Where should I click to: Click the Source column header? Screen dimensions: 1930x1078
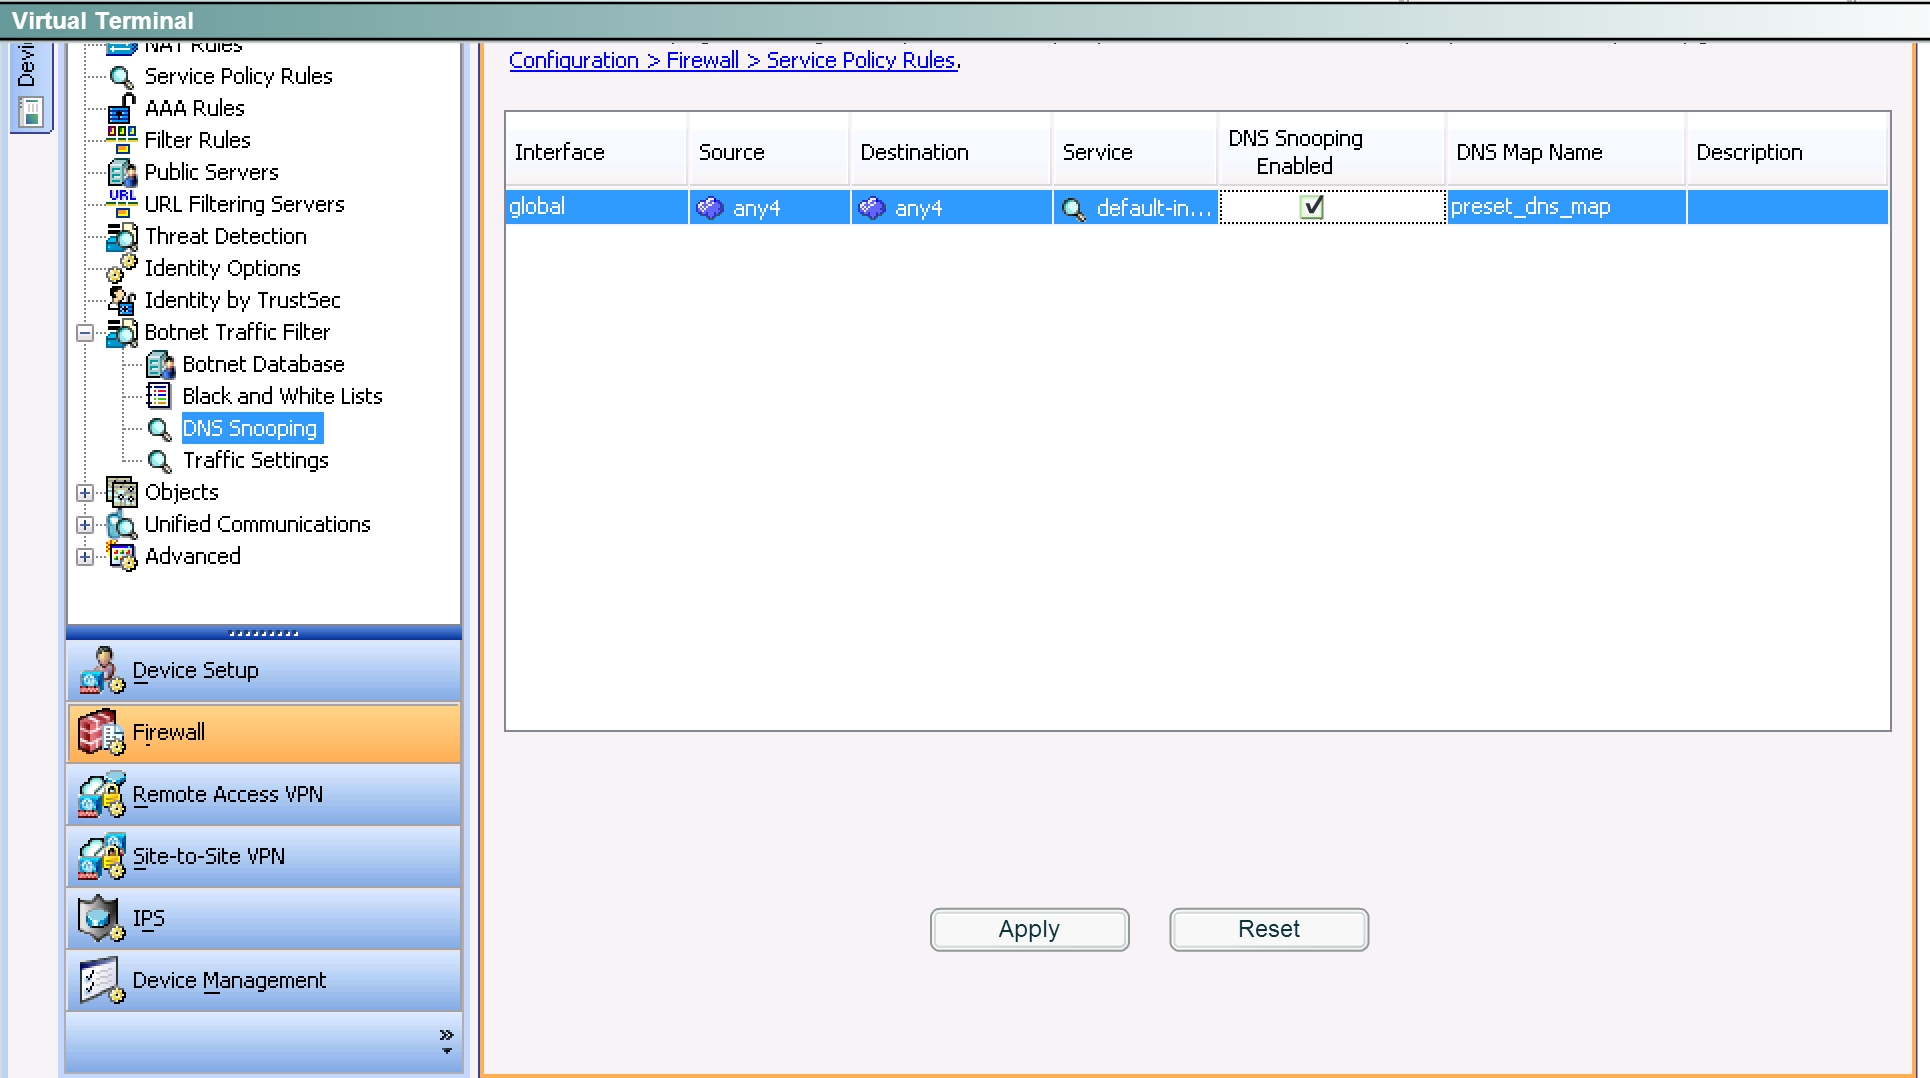768,152
